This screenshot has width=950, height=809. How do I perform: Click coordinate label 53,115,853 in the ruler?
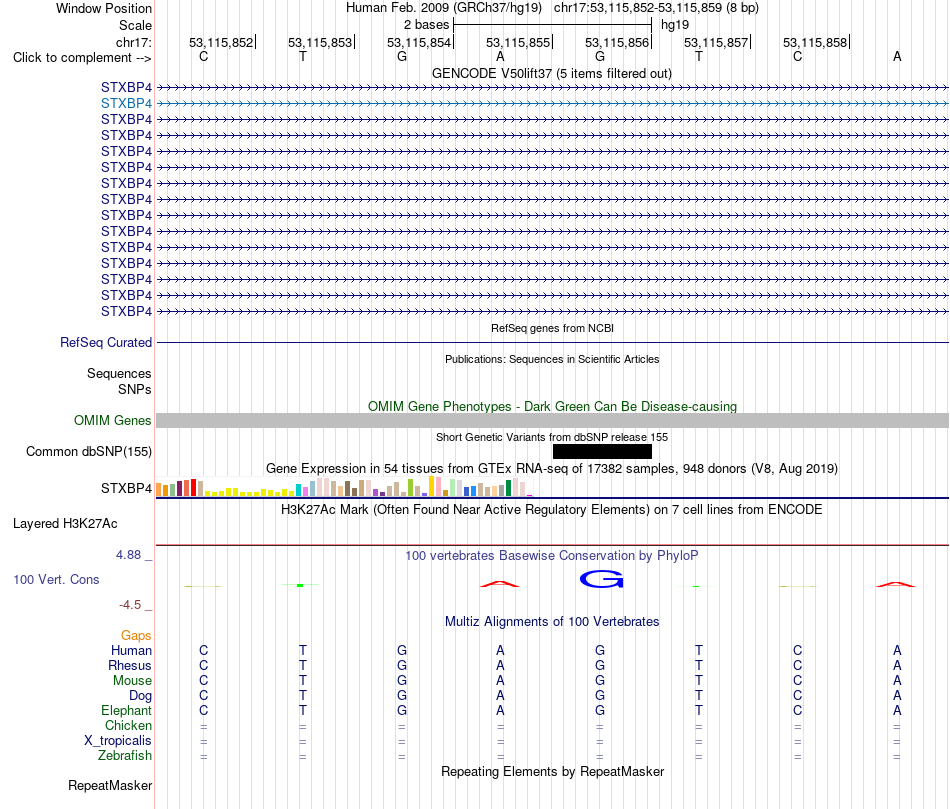point(320,42)
